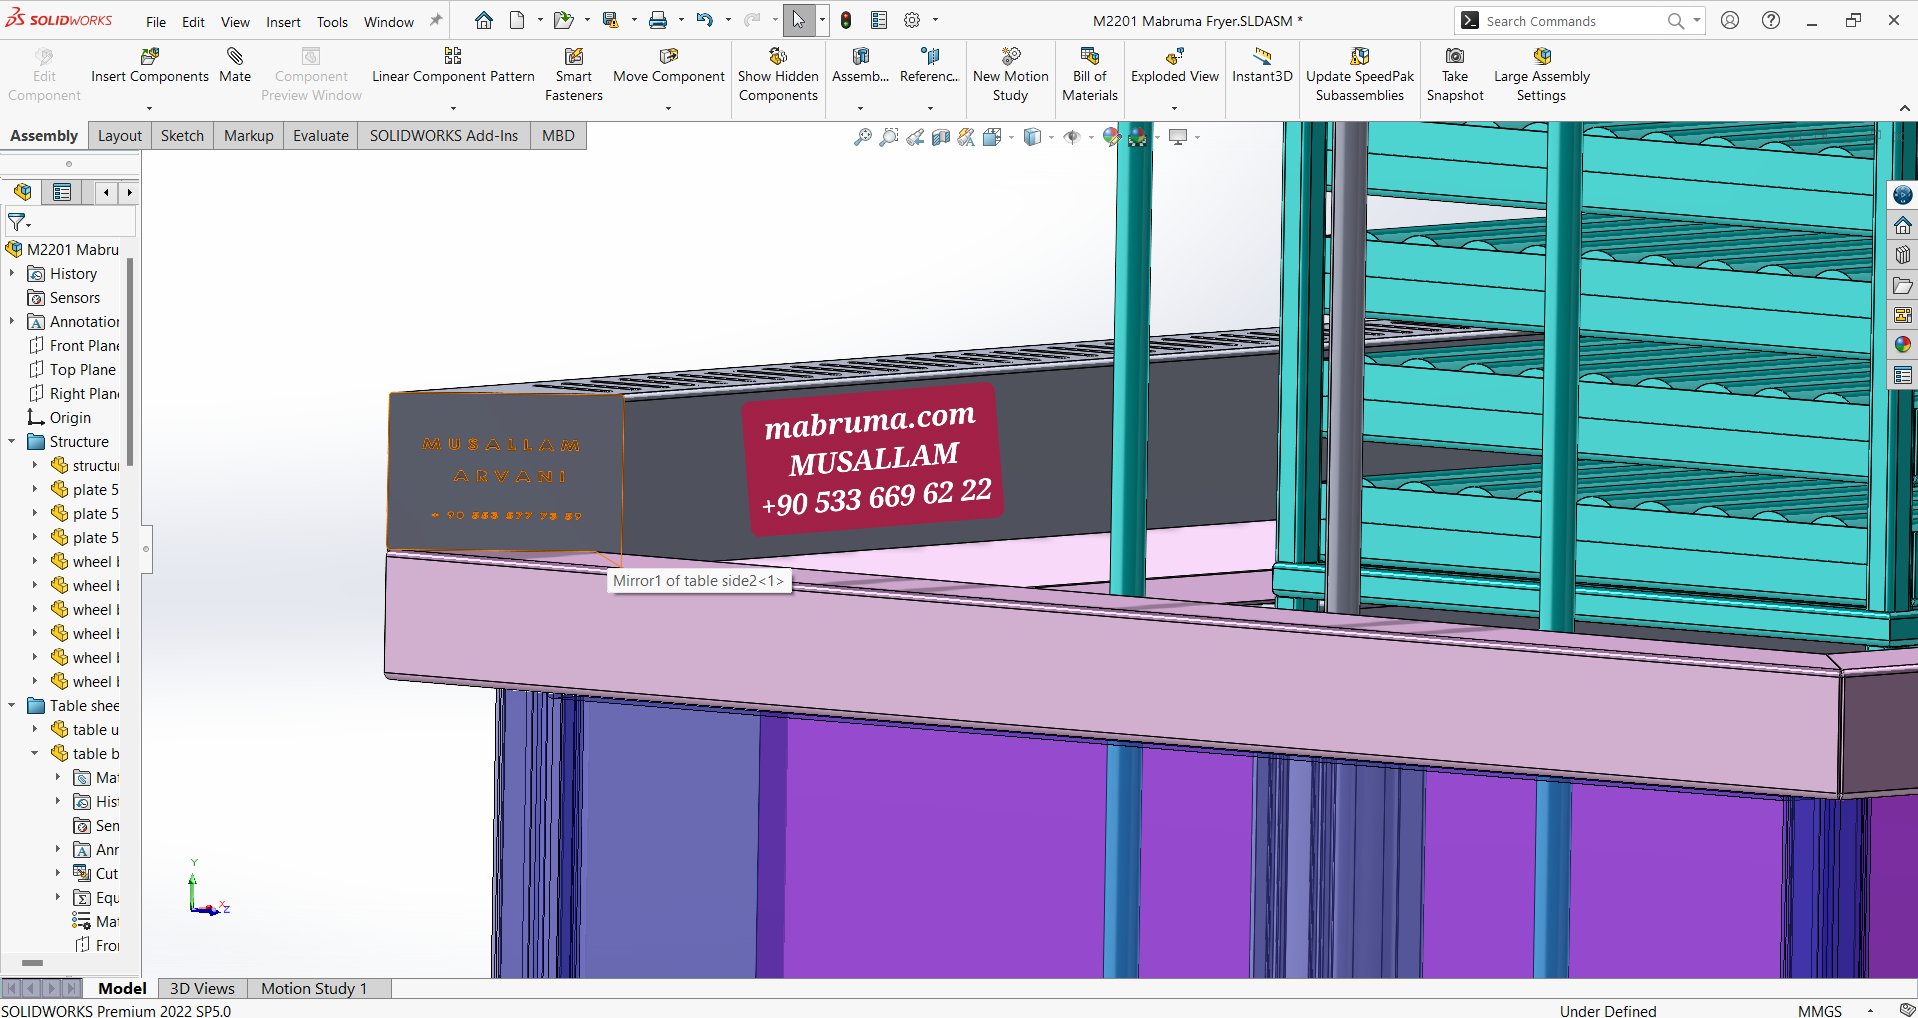Create a new document
Image resolution: width=1918 pixels, height=1018 pixels.
pyautogui.click(x=517, y=20)
